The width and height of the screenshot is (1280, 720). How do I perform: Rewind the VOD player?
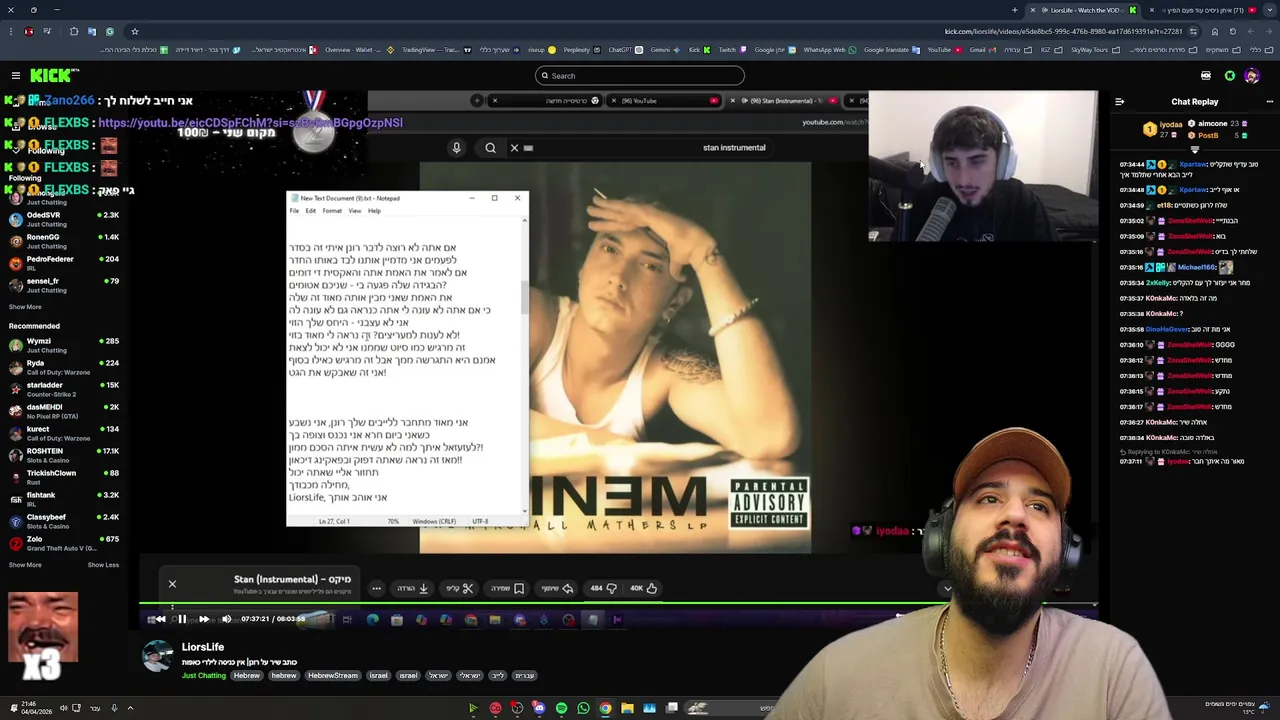[160, 619]
